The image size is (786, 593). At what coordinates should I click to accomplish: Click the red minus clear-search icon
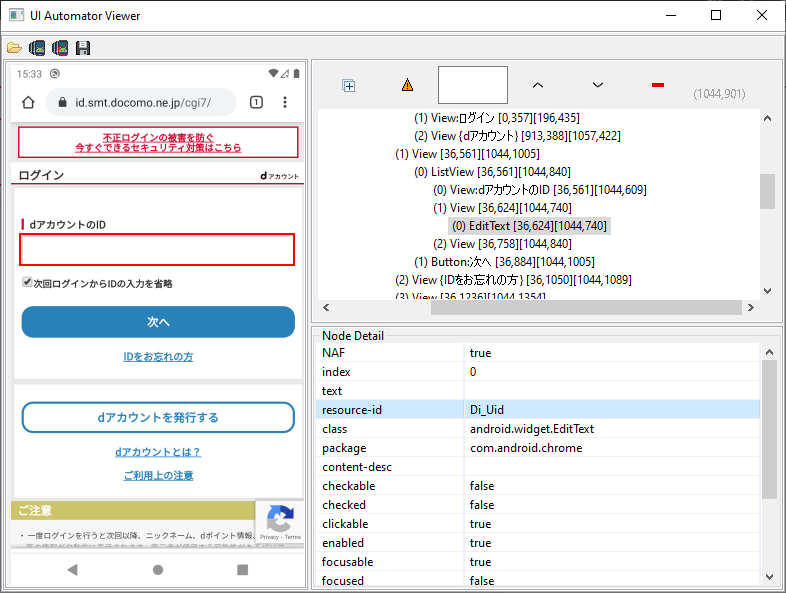point(658,85)
